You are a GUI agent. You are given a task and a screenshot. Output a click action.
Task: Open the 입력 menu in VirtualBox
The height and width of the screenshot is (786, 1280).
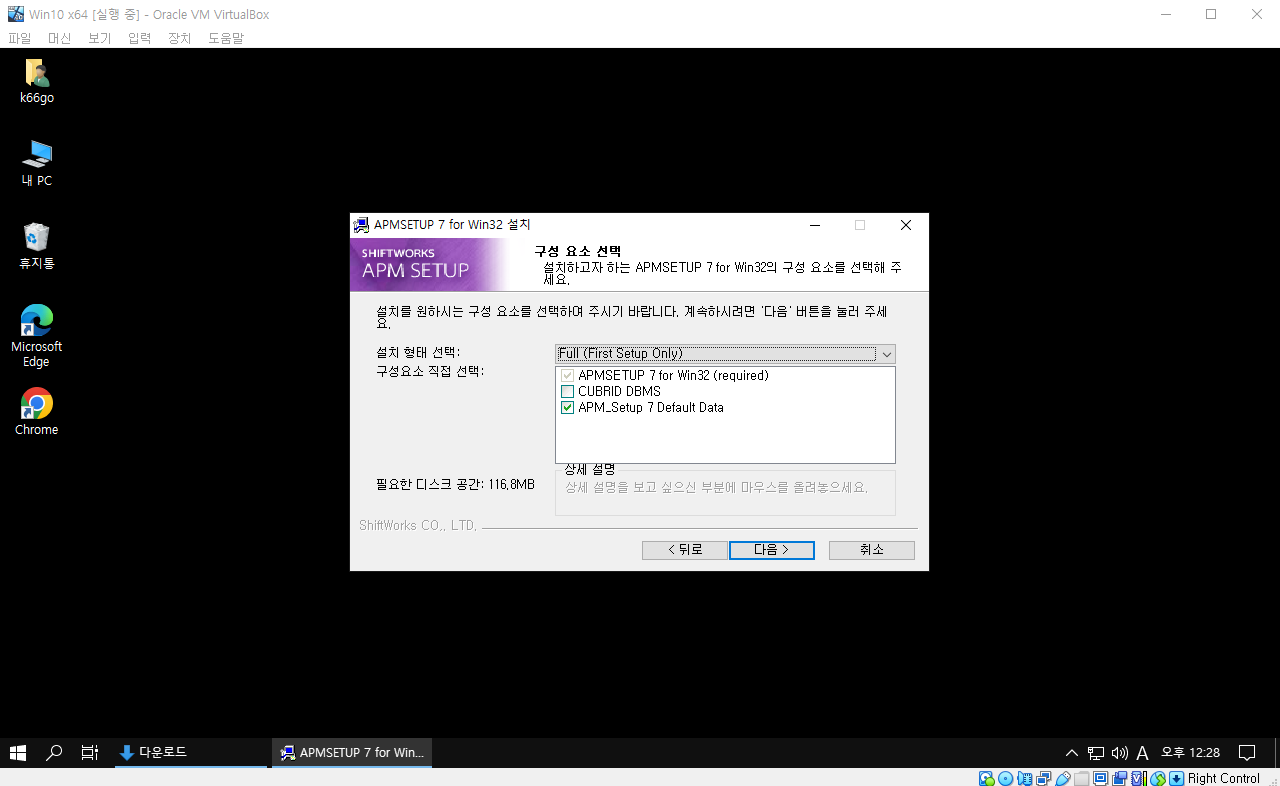139,38
